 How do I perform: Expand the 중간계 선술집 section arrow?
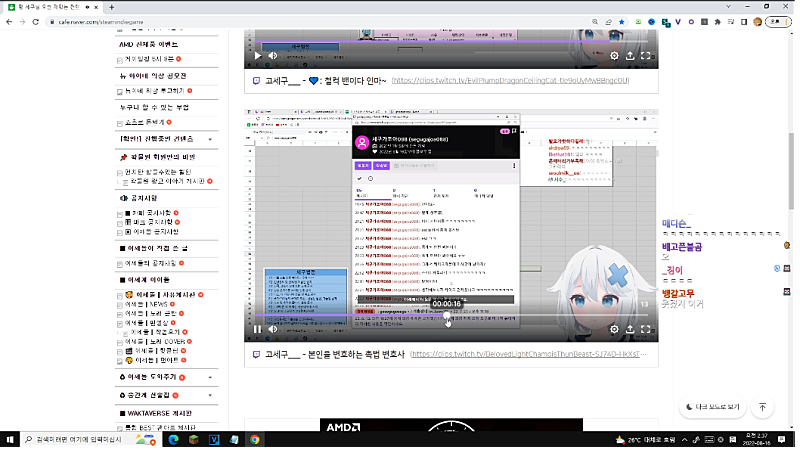(207, 395)
